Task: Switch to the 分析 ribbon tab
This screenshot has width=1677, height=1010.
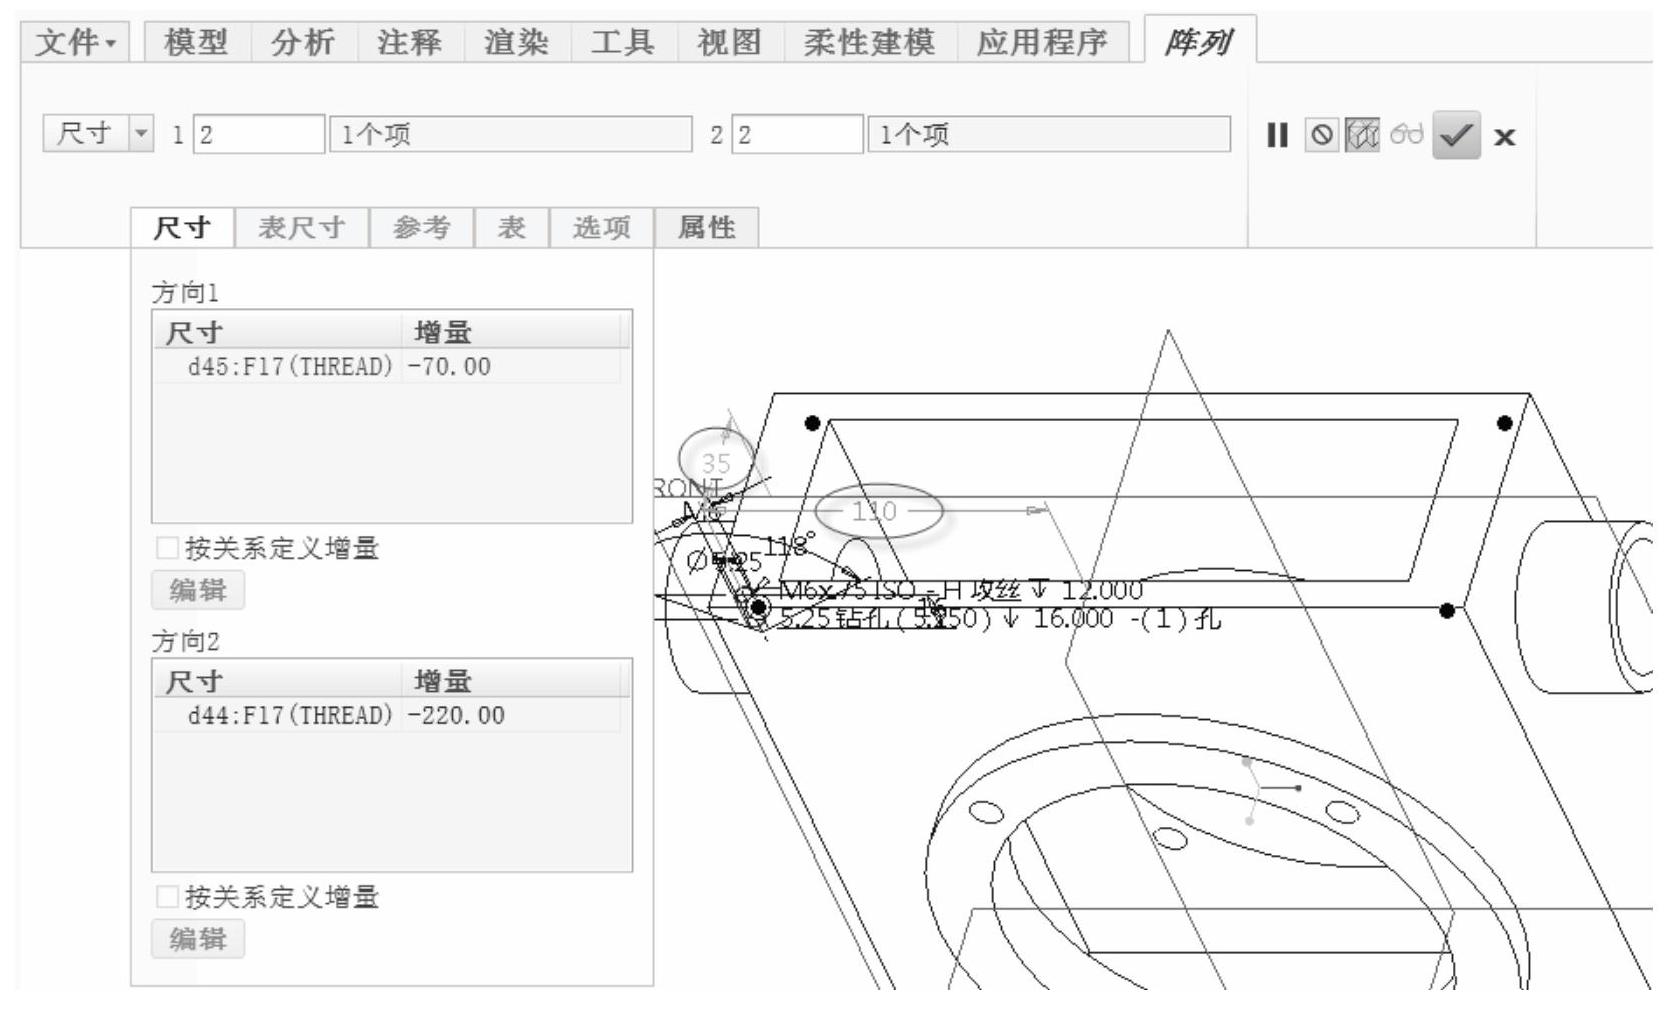Action: point(302,43)
